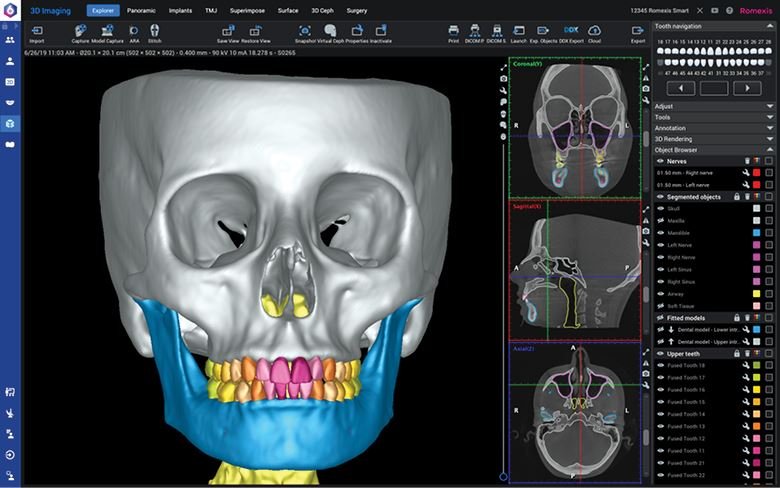Viewport: 780px width, 488px height.
Task: Delete the Nerves group with trash icon
Action: tap(746, 160)
